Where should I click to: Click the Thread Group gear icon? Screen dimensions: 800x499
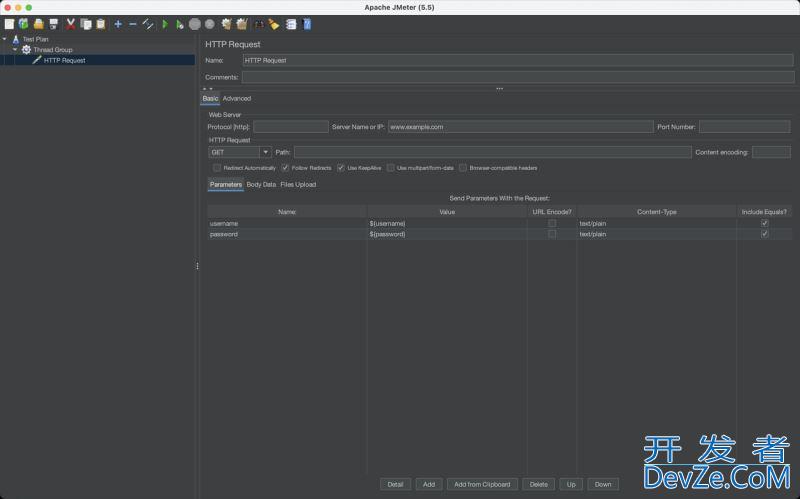pyautogui.click(x=26, y=49)
